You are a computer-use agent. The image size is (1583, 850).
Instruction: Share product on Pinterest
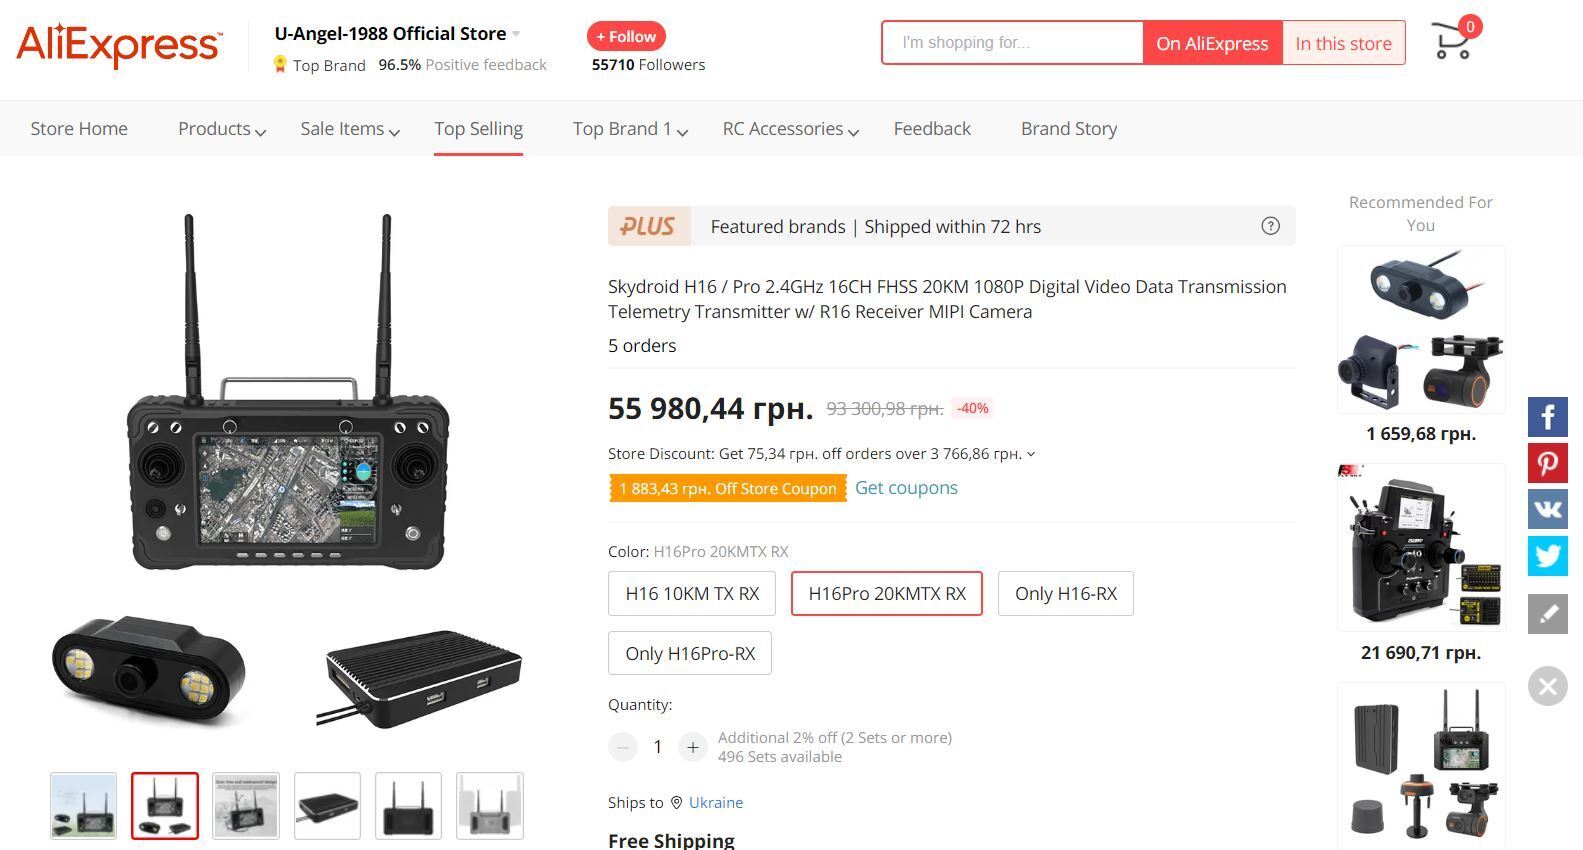(x=1547, y=463)
